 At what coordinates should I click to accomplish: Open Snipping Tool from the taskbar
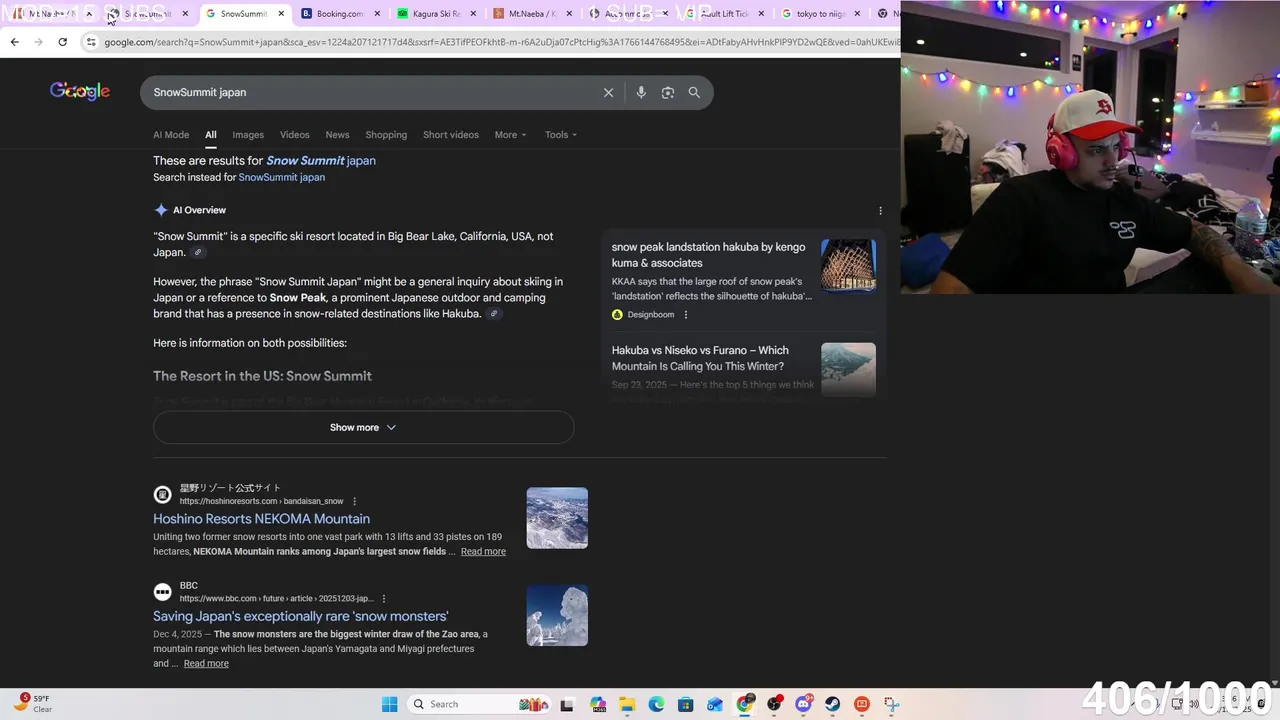point(891,704)
